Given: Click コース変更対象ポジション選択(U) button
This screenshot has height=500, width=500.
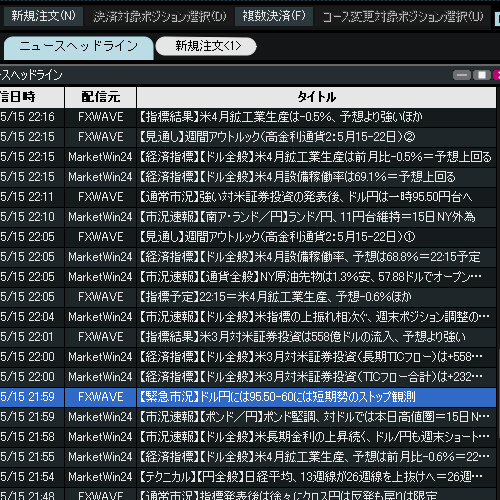Looking at the screenshot, I should click(x=403, y=16).
